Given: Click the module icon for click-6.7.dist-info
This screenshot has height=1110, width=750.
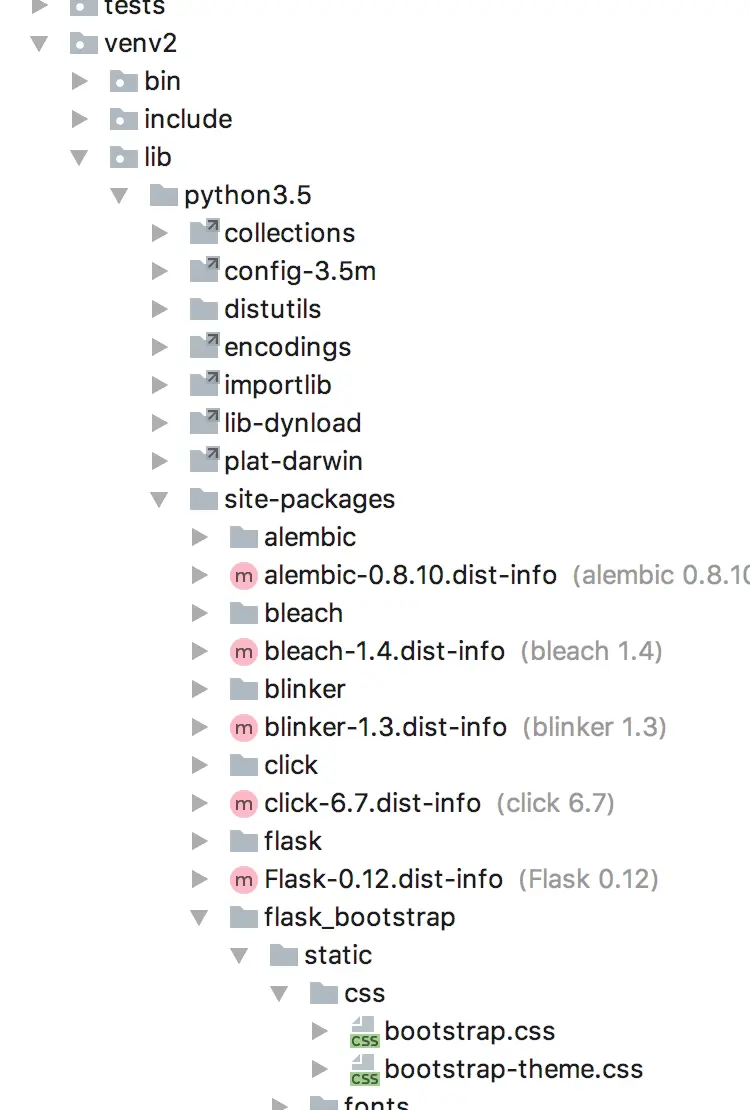Looking at the screenshot, I should pyautogui.click(x=244, y=803).
